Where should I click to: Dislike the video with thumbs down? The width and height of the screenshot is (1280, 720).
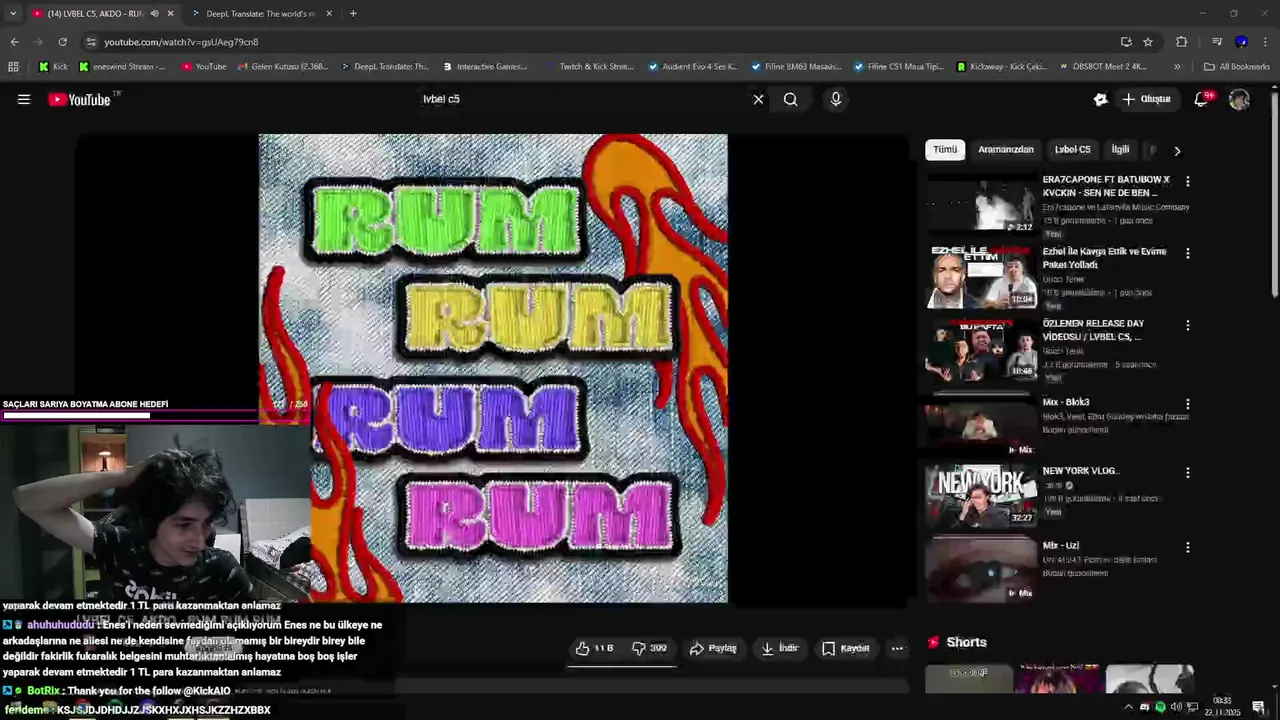click(650, 648)
